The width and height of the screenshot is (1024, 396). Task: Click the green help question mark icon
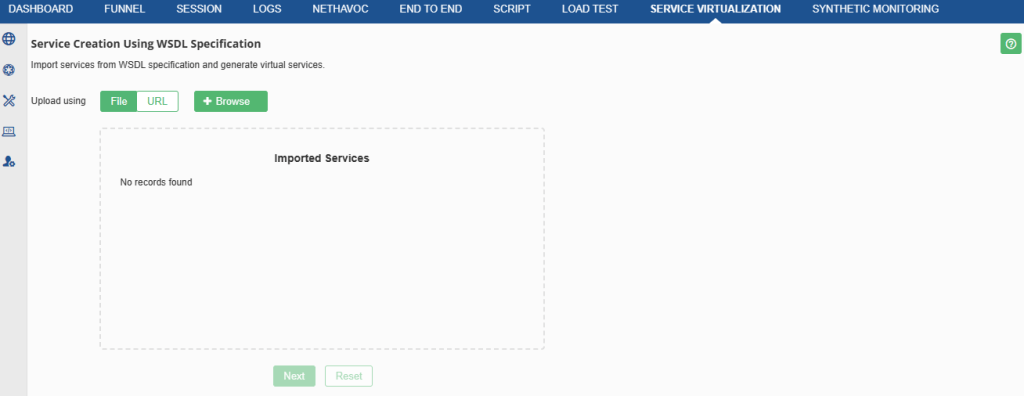[x=1011, y=44]
